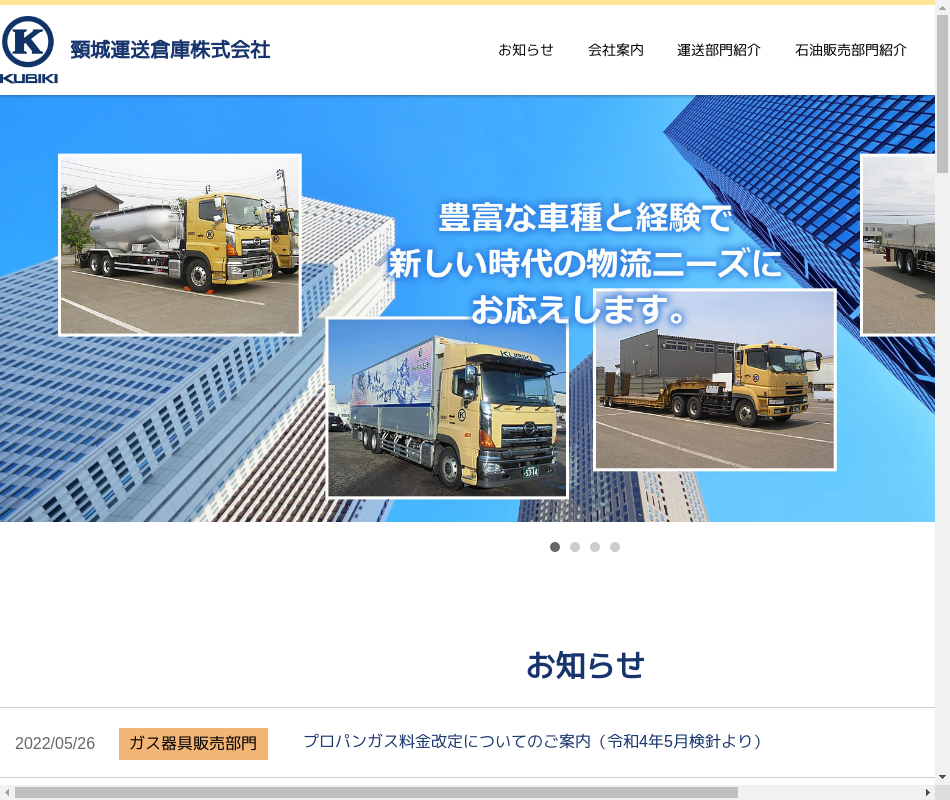Click the wing-body truck photo in center

[x=447, y=408]
